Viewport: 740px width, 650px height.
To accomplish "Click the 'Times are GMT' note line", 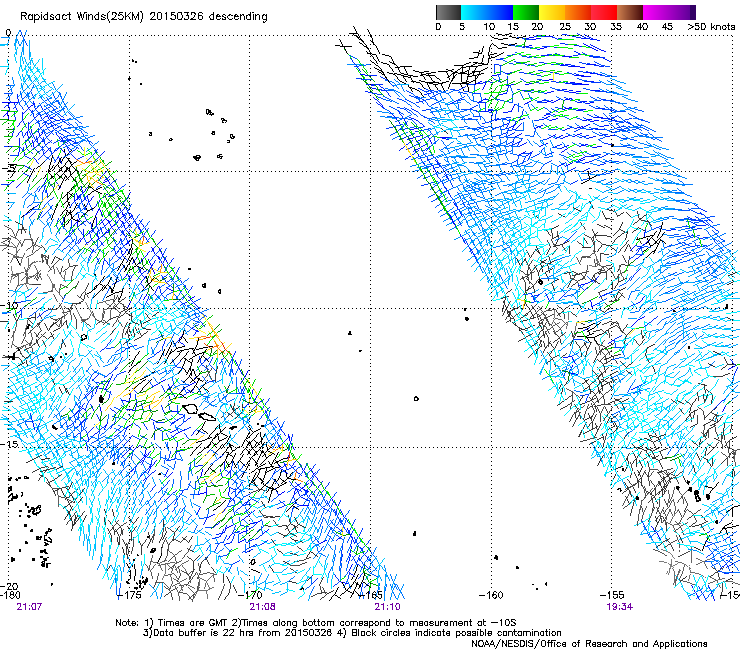I will (316, 623).
